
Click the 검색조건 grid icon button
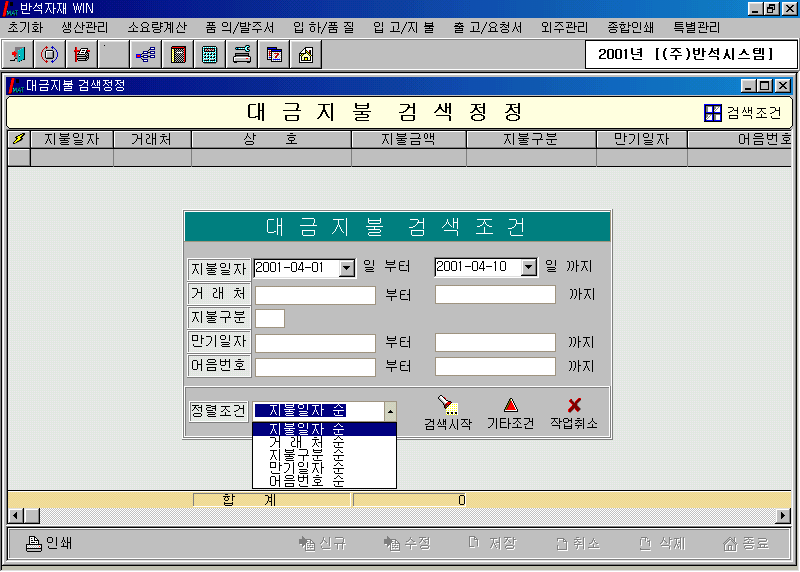pos(742,113)
